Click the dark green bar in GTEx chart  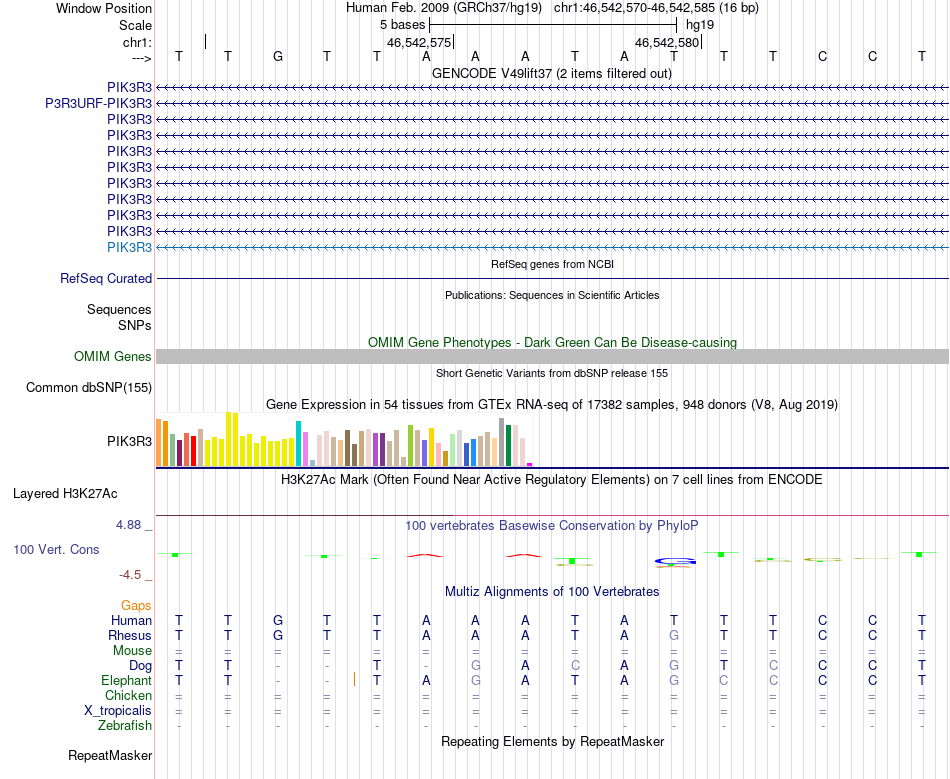tap(509, 445)
